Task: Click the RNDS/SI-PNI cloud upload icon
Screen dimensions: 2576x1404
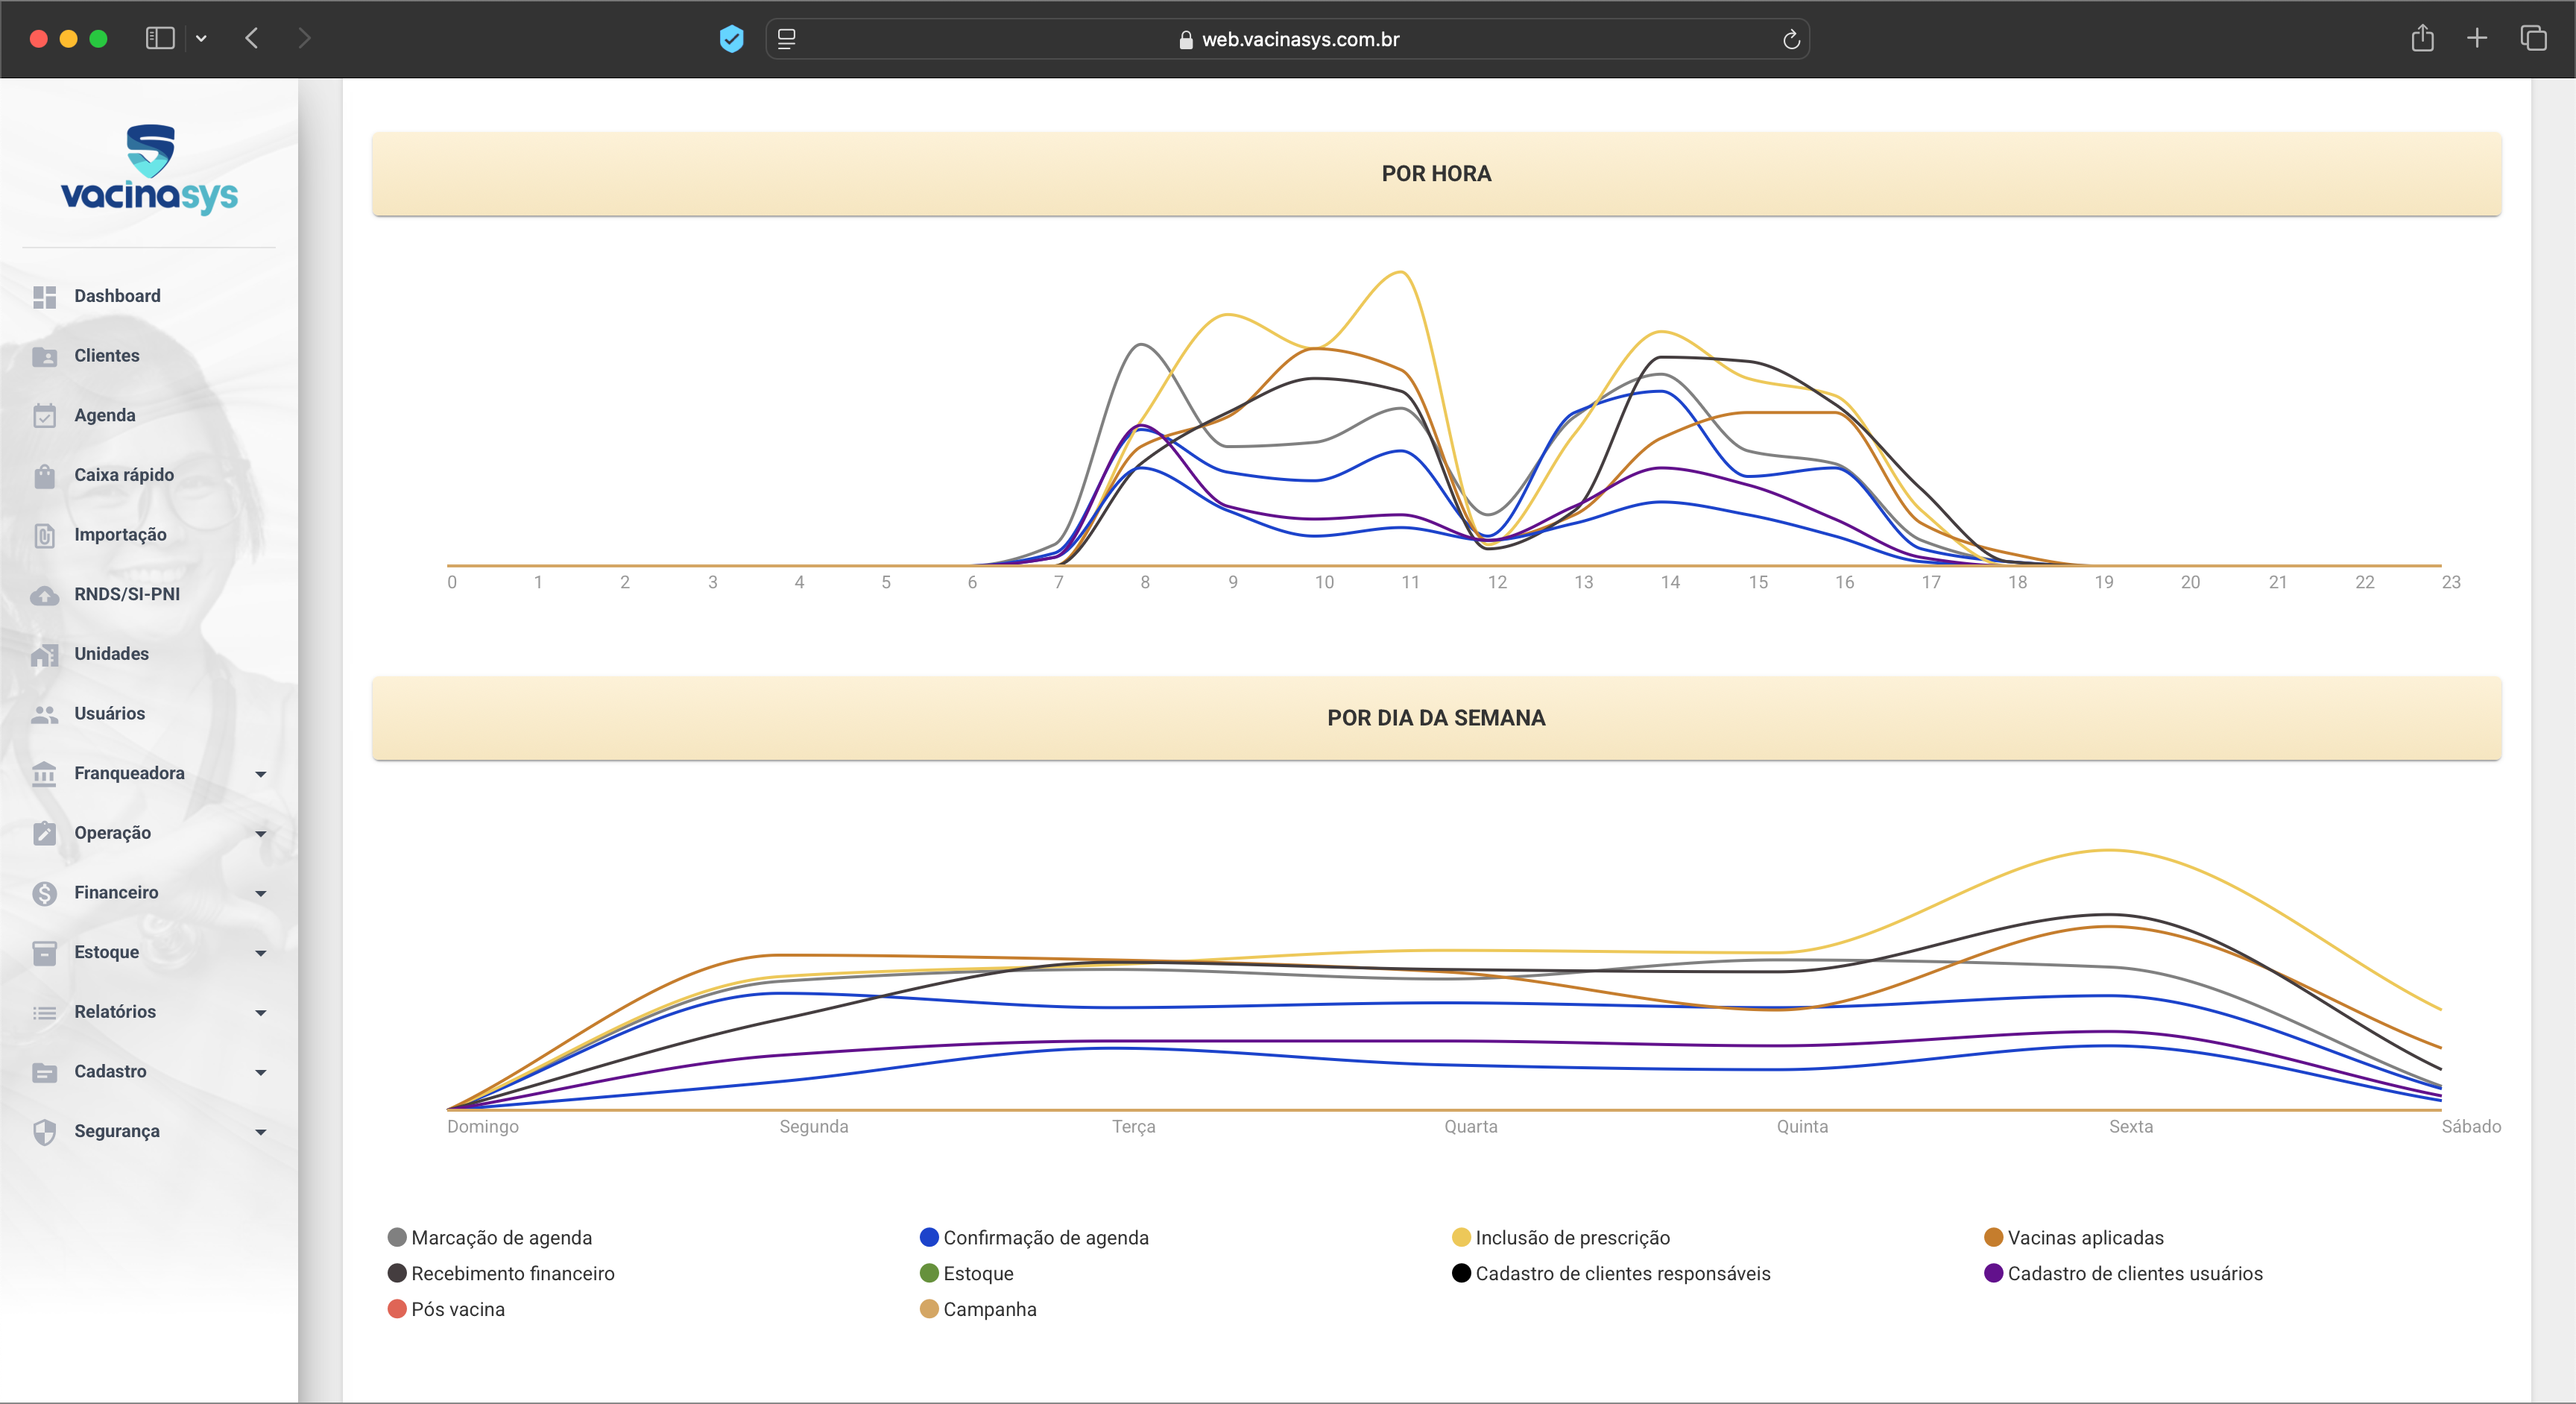Action: coord(44,595)
